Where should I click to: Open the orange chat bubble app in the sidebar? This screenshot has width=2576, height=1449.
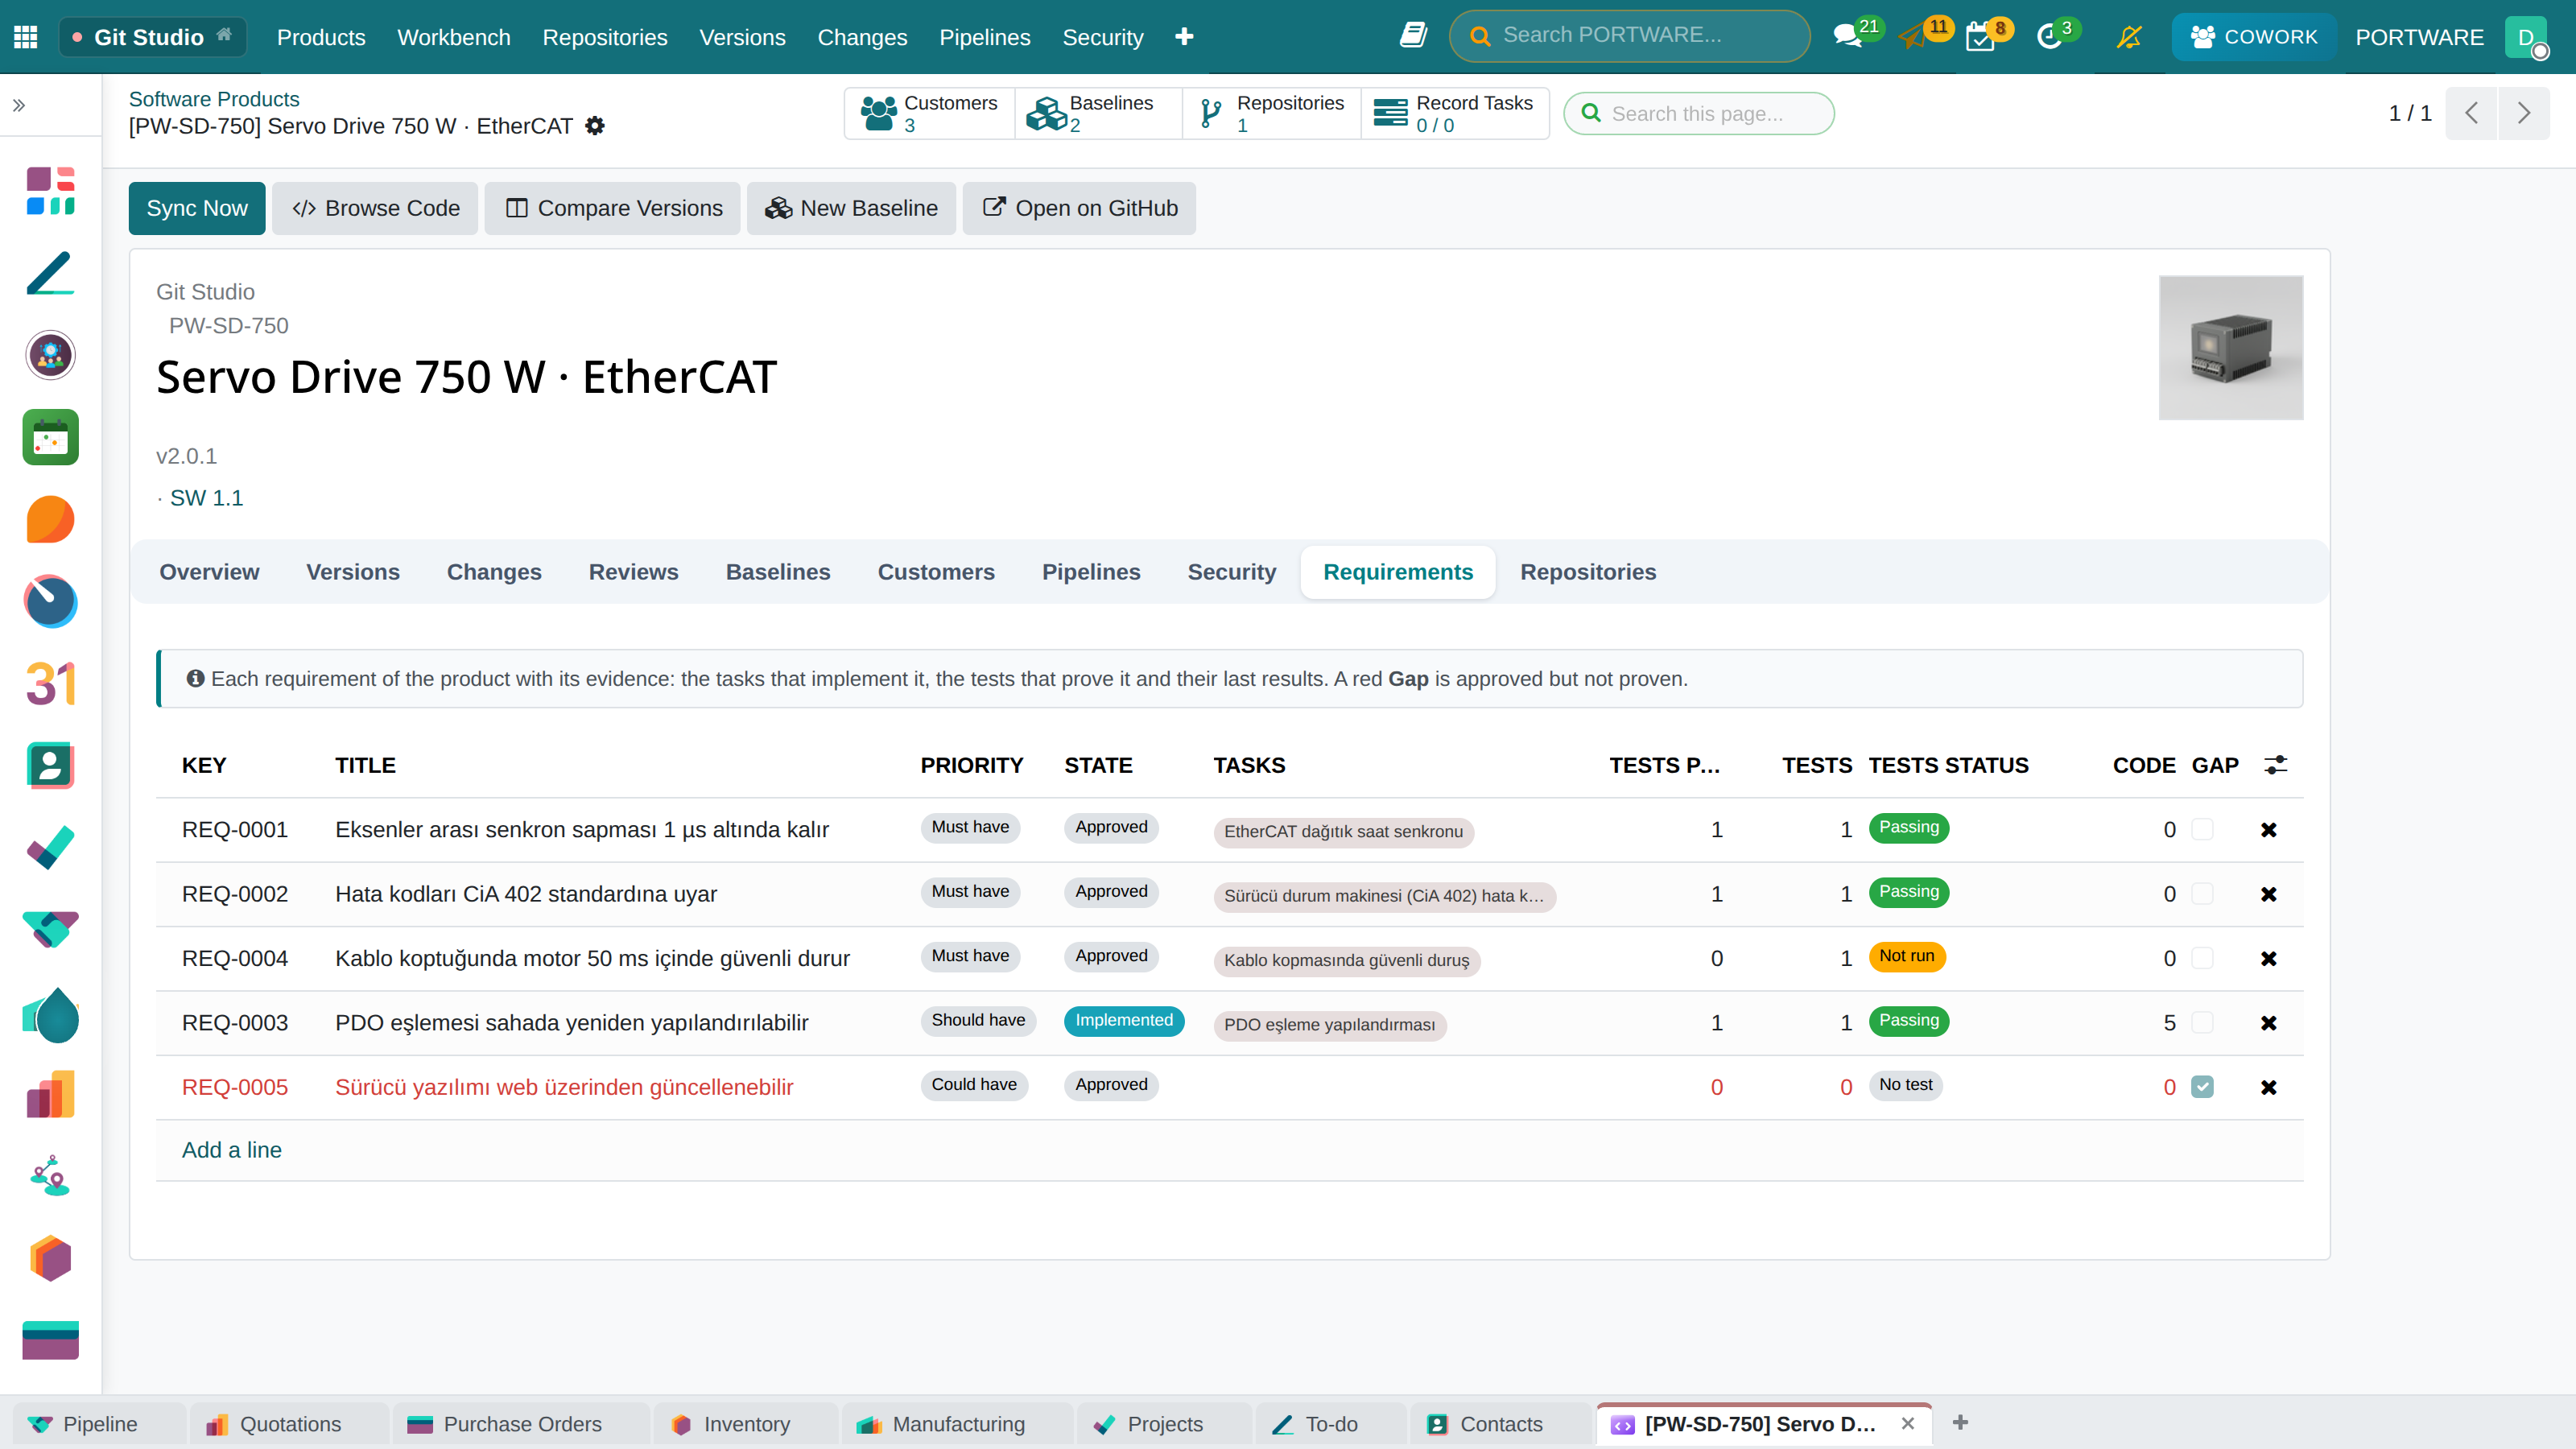(x=51, y=519)
